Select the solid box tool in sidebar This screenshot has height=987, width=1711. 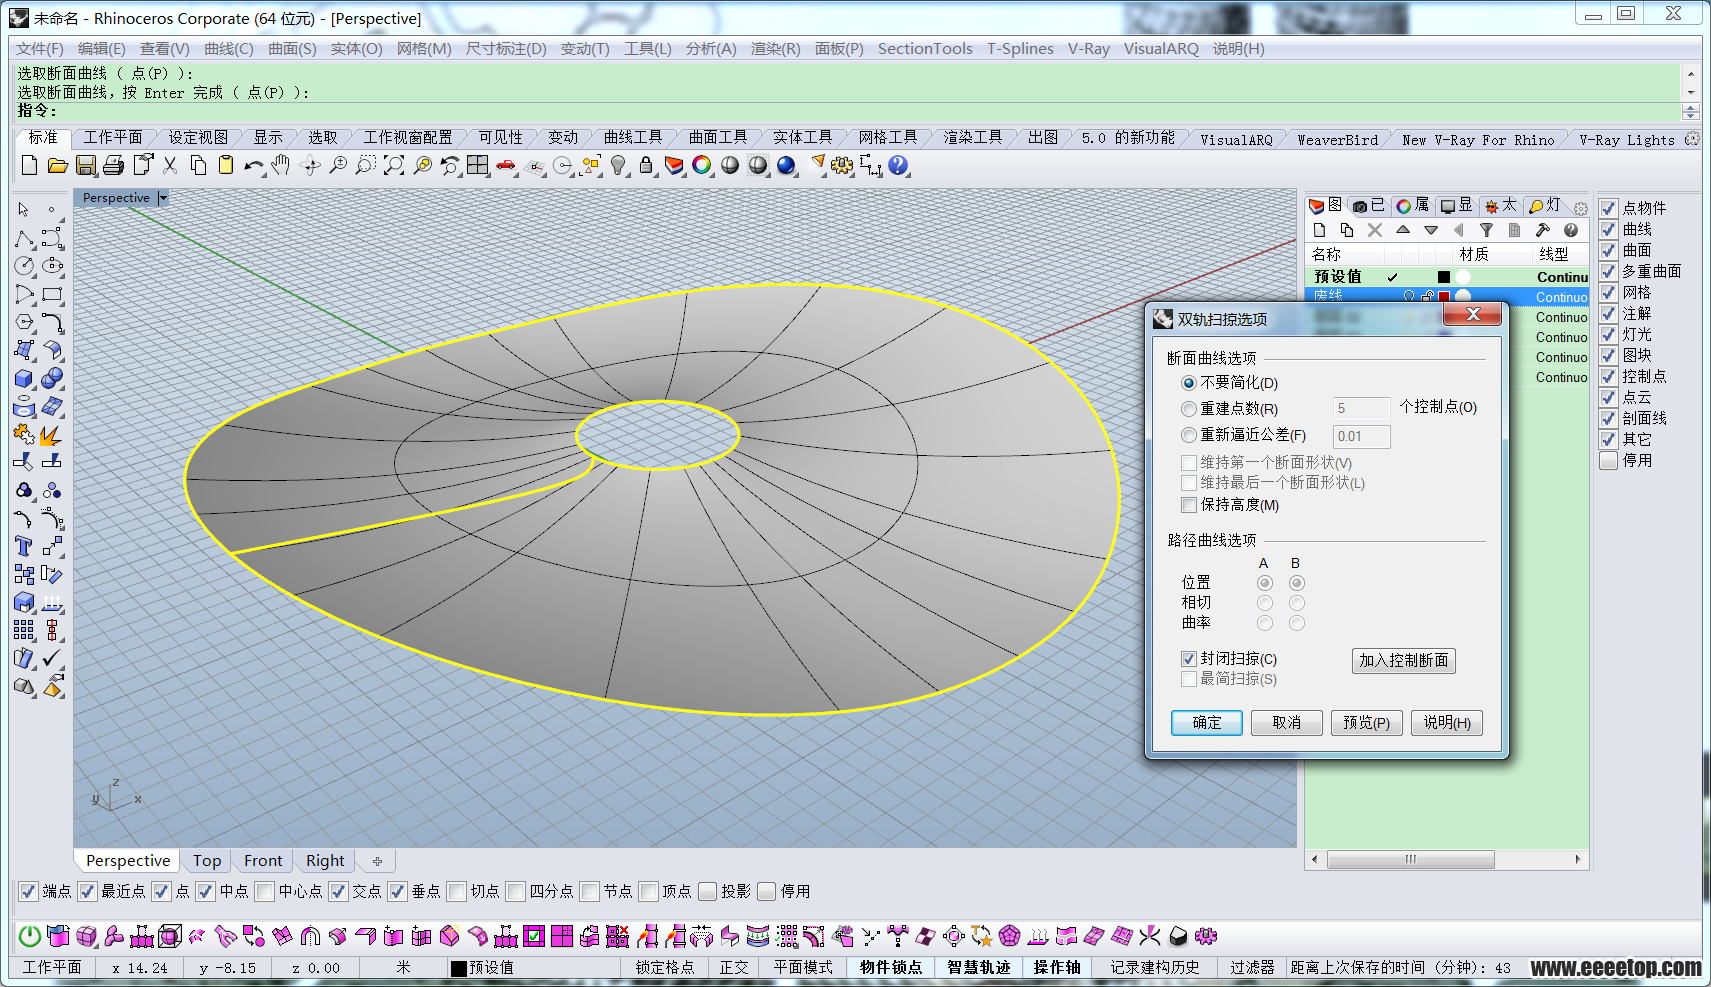[24, 378]
